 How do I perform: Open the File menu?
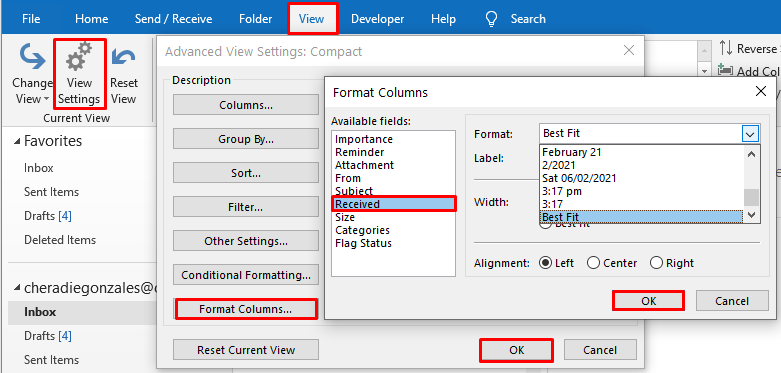[x=31, y=19]
